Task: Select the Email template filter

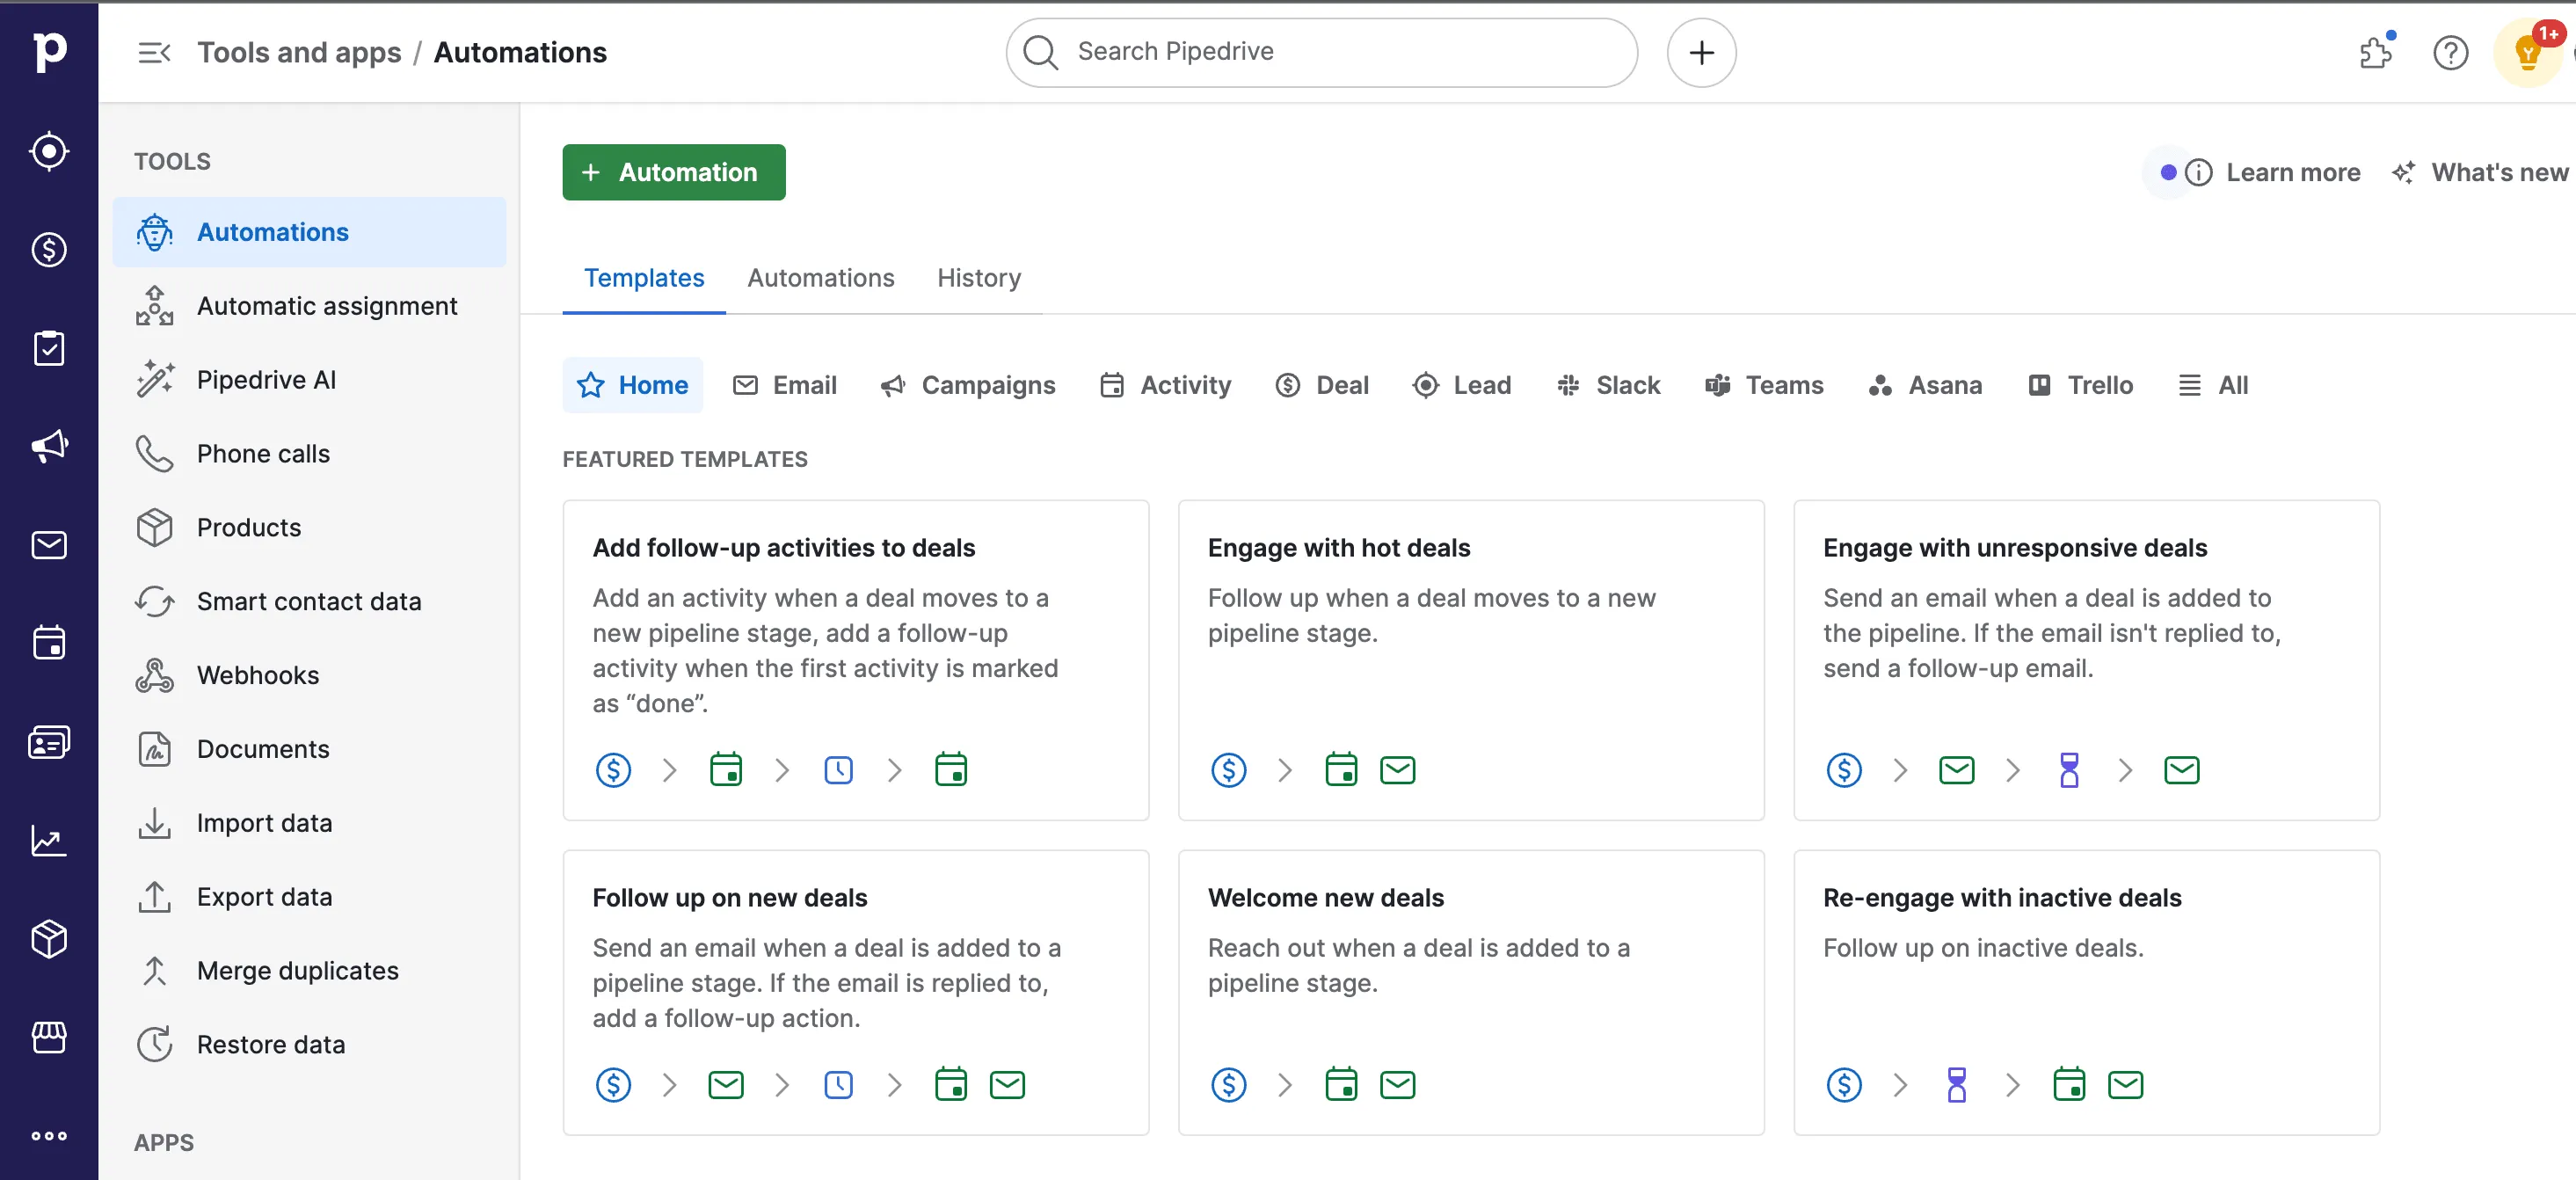Action: [x=785, y=385]
